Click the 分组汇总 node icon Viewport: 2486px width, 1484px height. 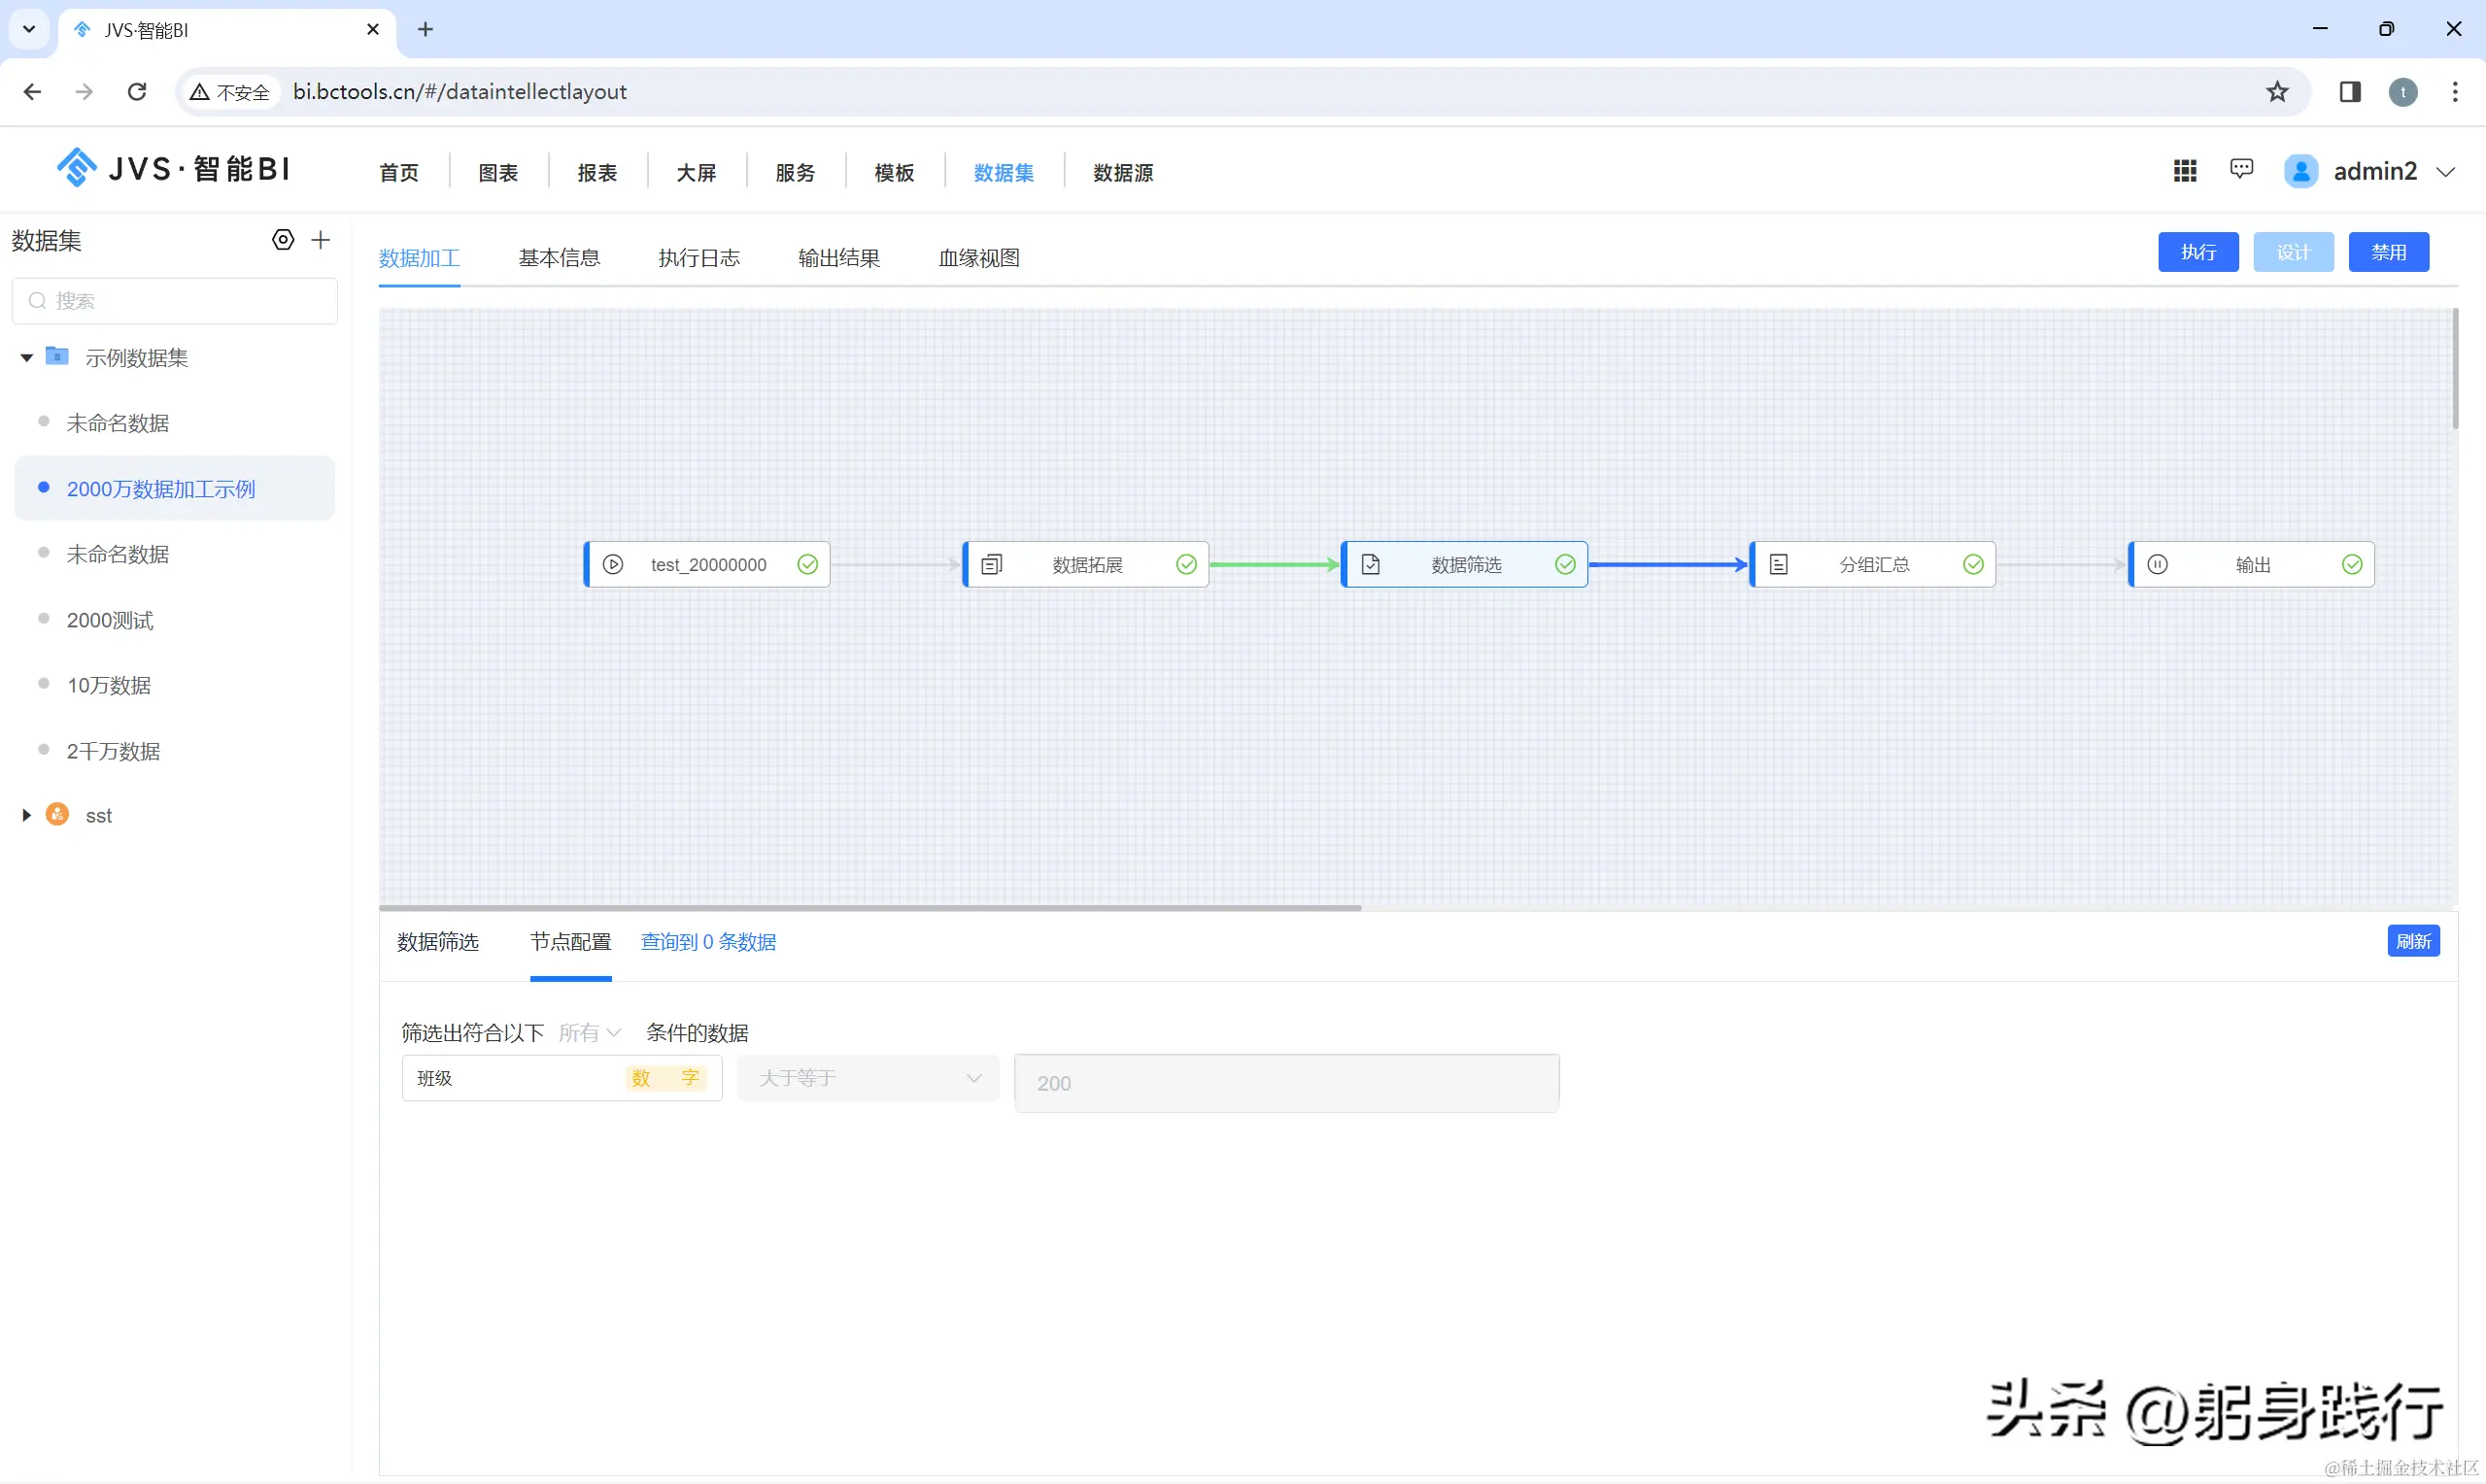click(1779, 565)
